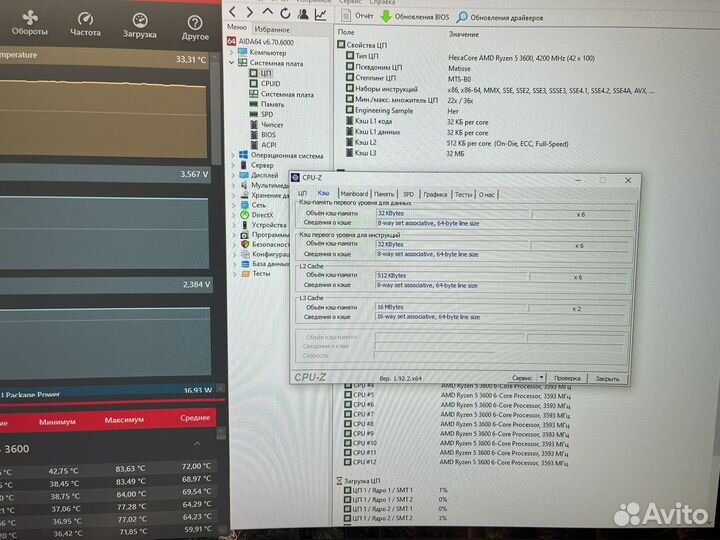Viewport: 720px width, 540px height.
Task: Click the Поле column header
Action: 346,32
